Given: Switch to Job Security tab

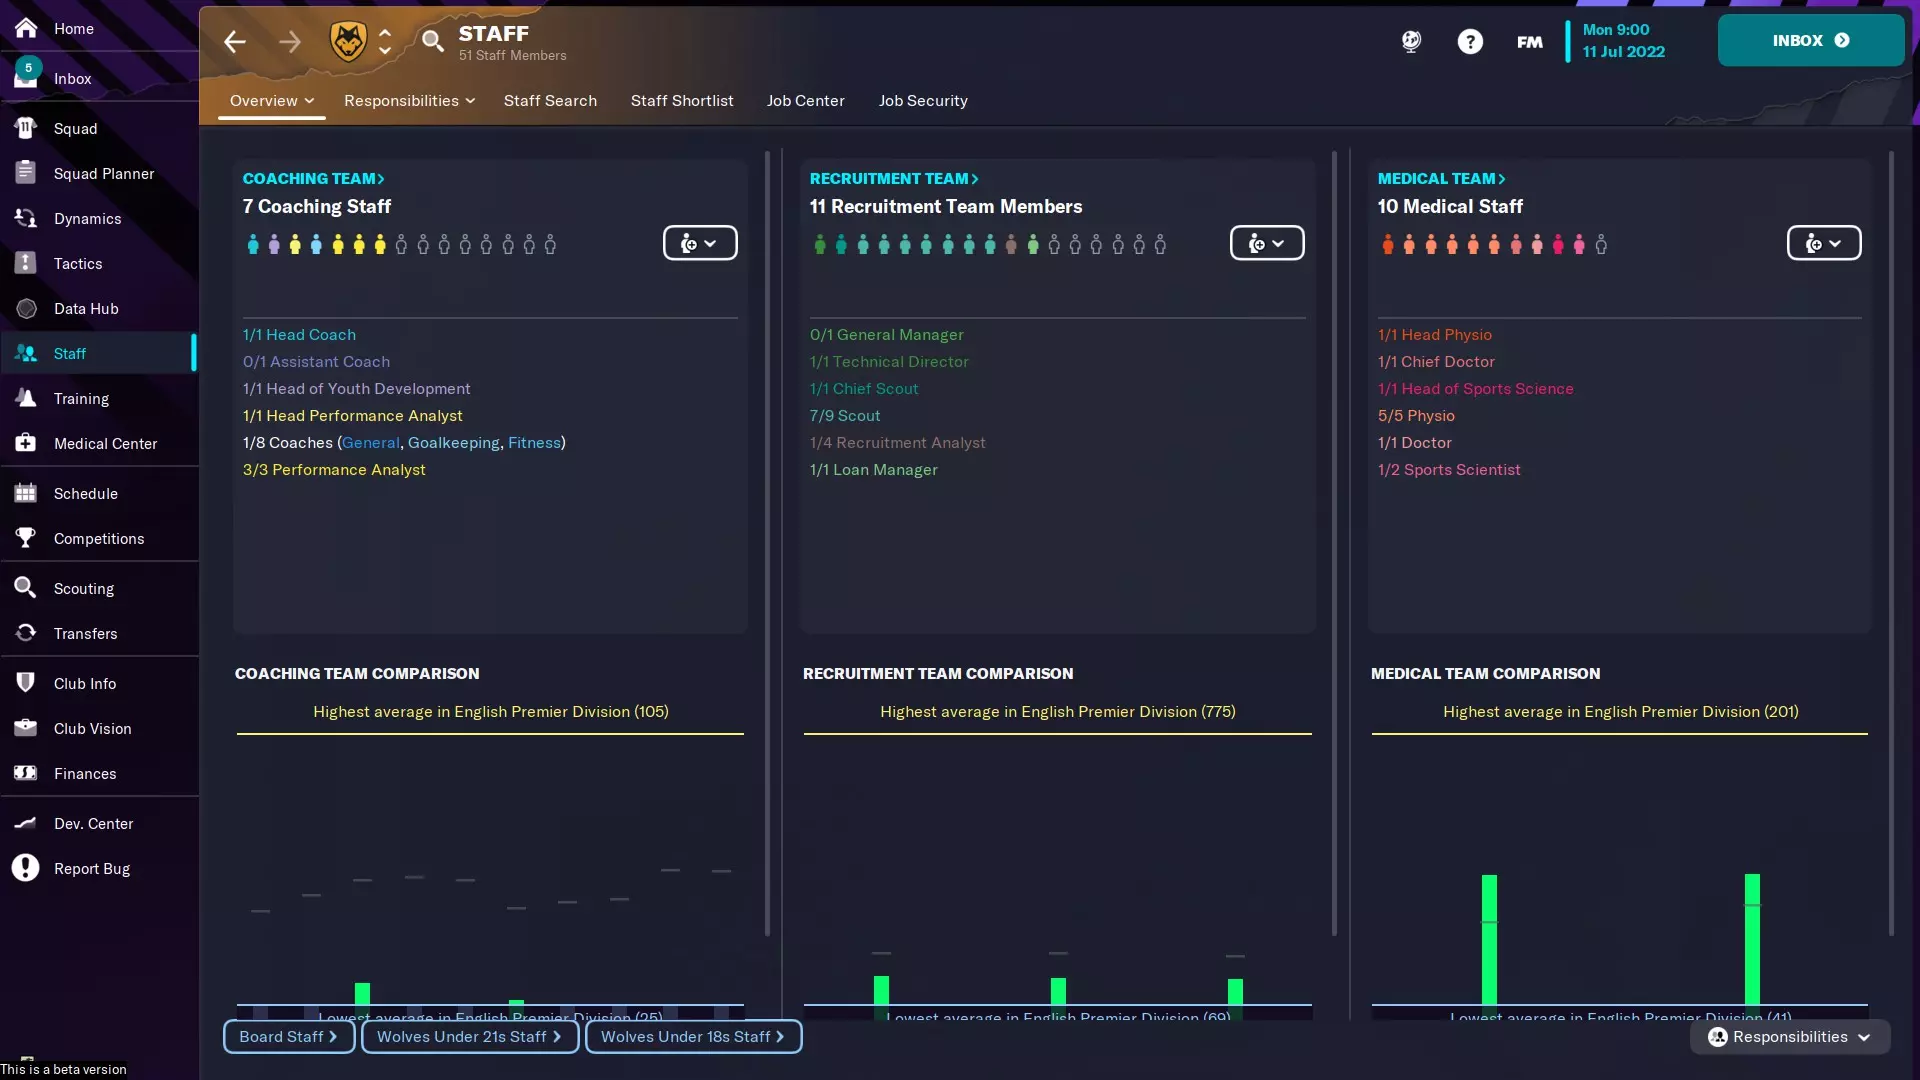Looking at the screenshot, I should (x=922, y=101).
